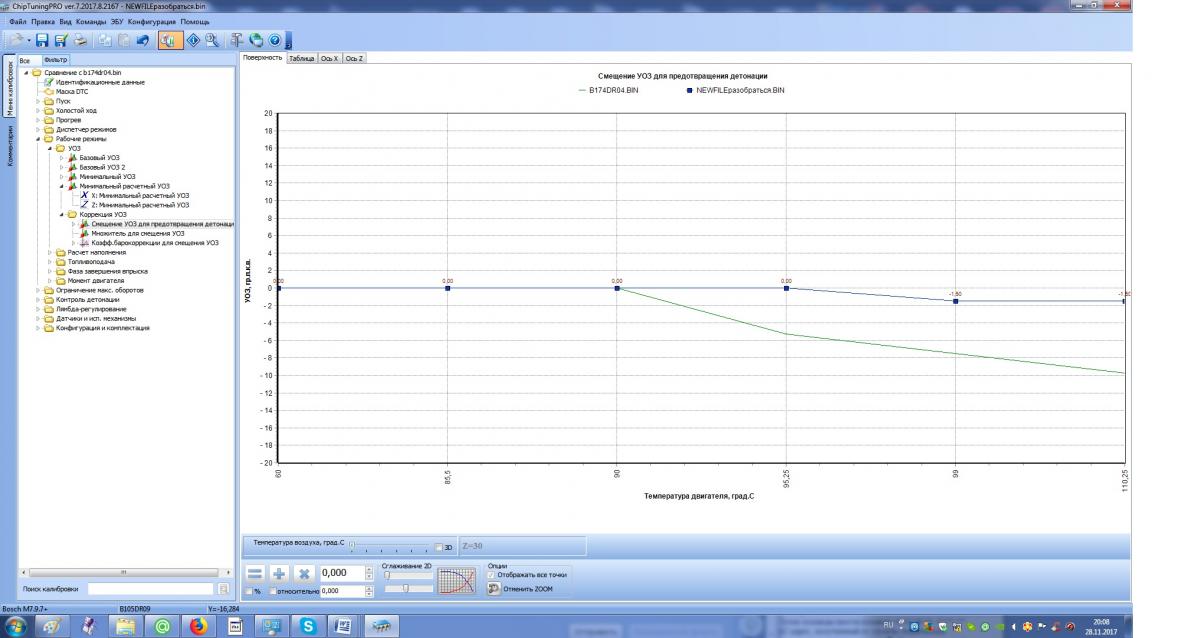Image resolution: width=1200 pixels, height=638 pixels.
Task: Click the 2D smoothing curve graph button
Action: pyautogui.click(x=458, y=582)
